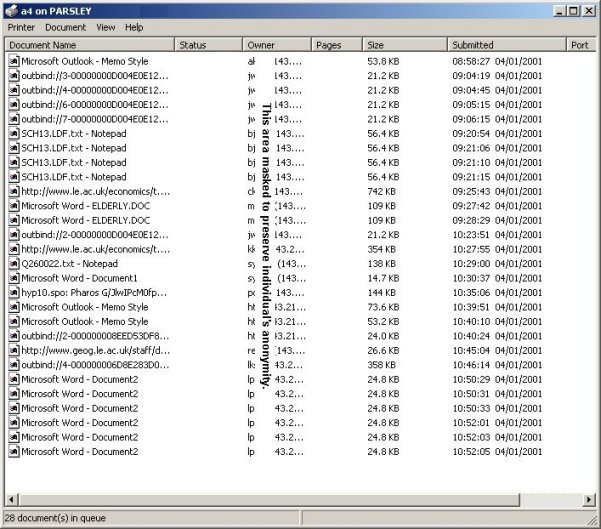
Task: Click the '28 document(s) in queue' status text
Action: point(55,518)
